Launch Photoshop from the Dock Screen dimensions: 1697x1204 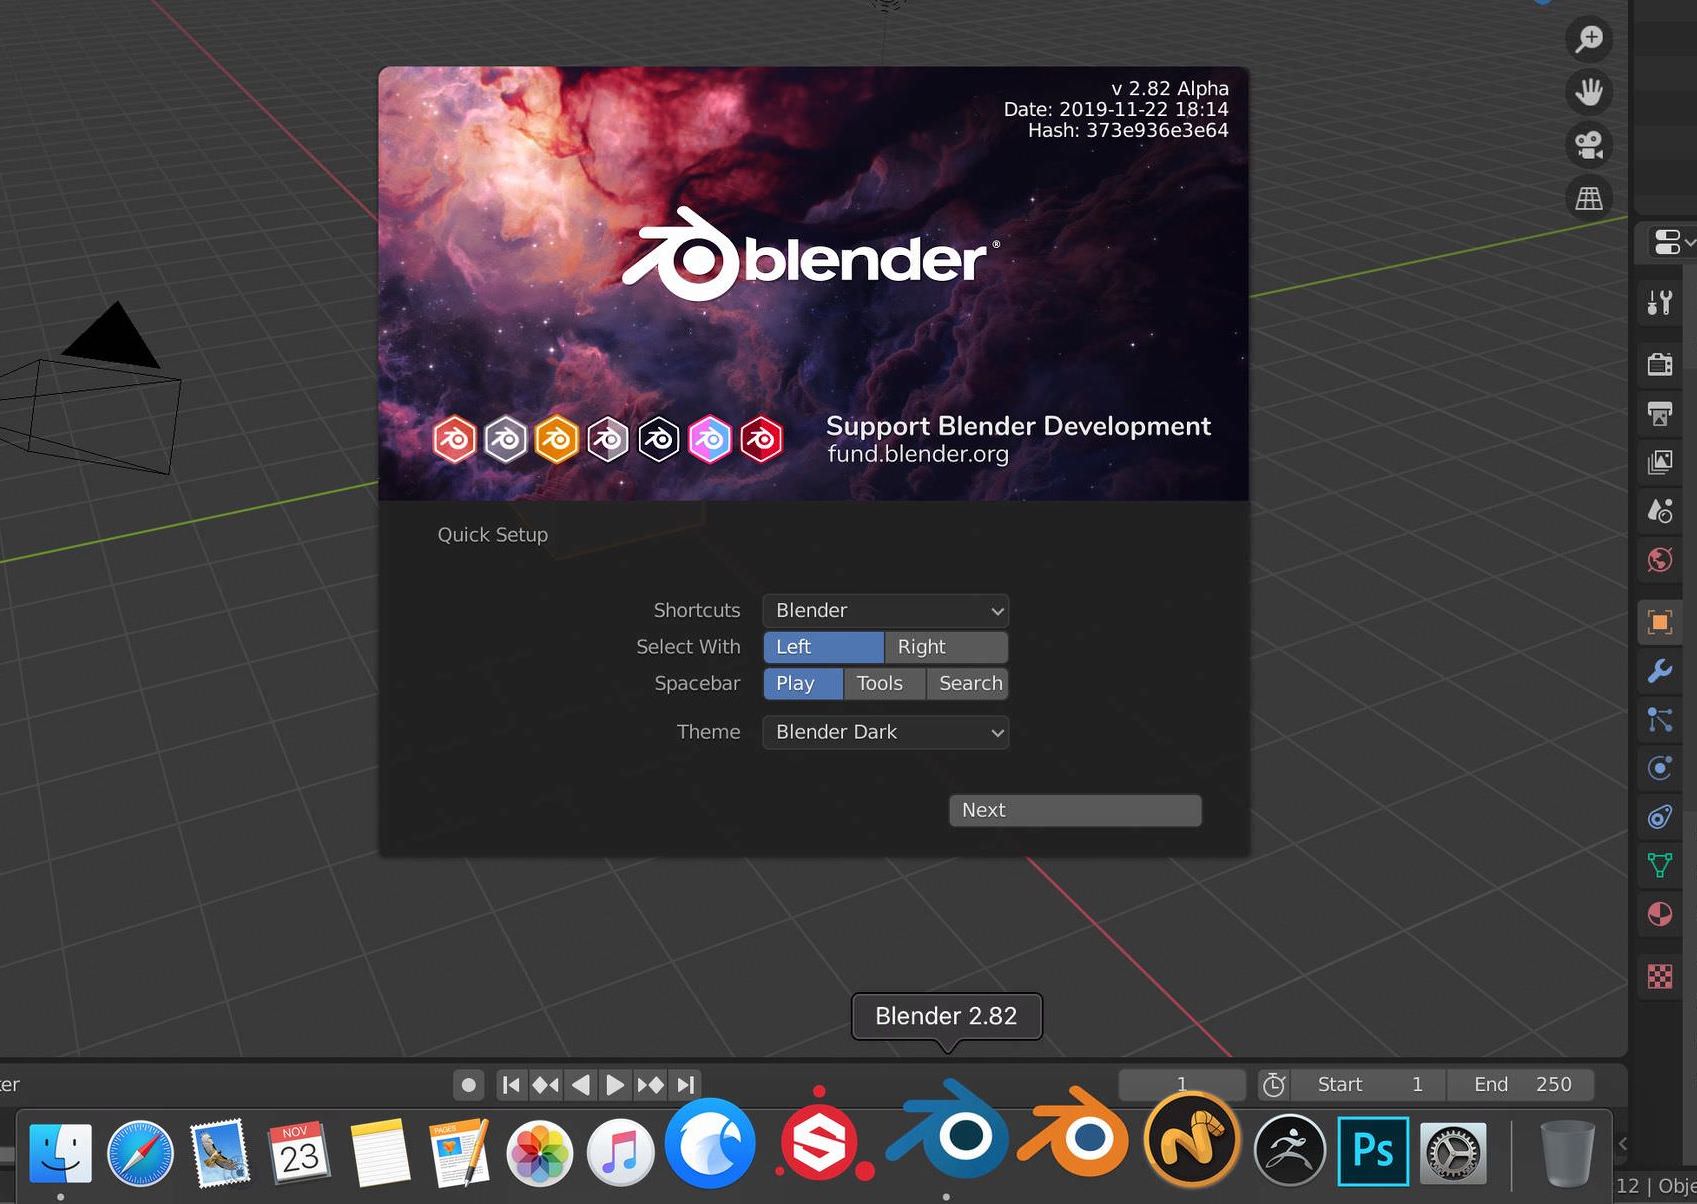tap(1372, 1151)
